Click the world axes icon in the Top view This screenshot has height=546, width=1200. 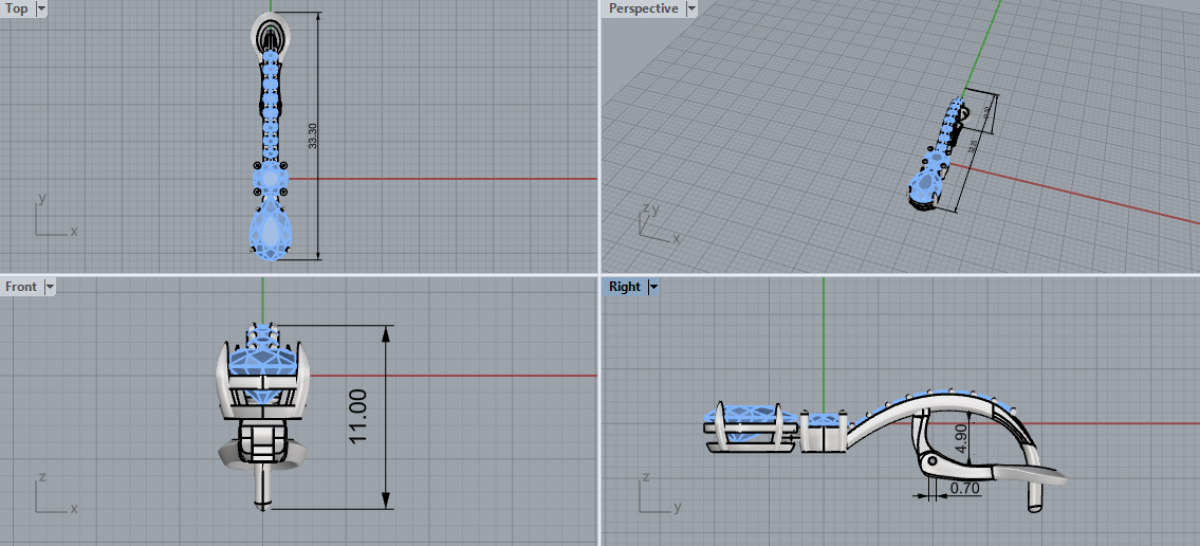[55, 215]
